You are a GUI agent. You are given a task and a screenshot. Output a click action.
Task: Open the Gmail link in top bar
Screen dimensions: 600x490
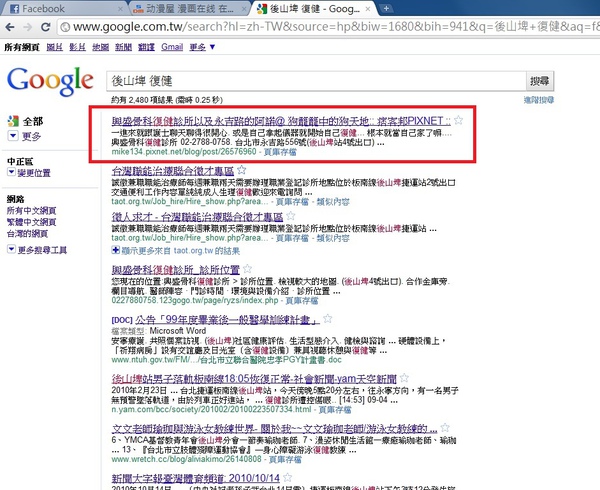pos(172,47)
